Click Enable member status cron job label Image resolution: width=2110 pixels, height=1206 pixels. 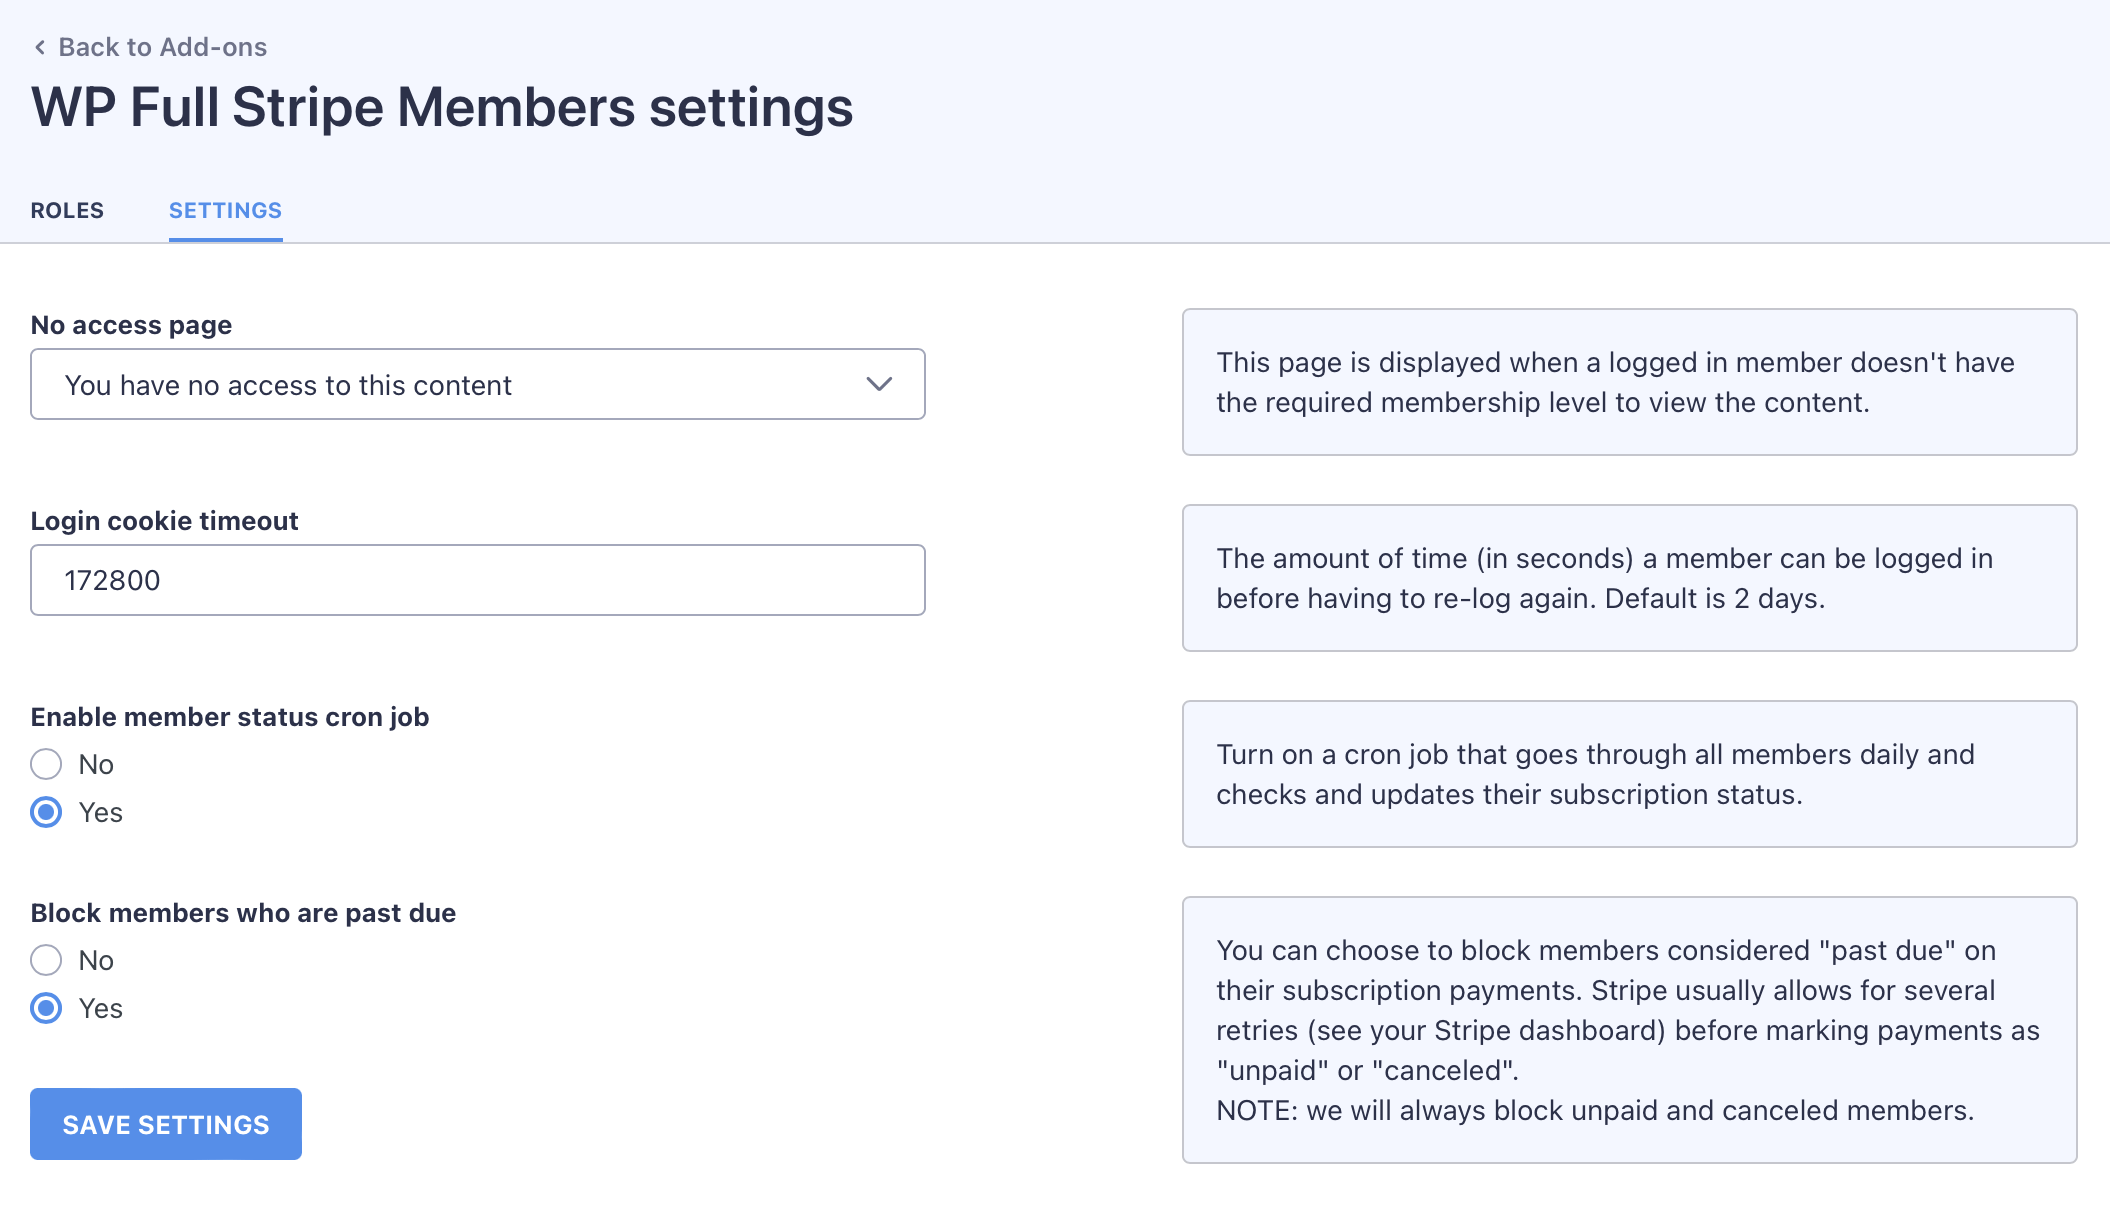(x=230, y=717)
